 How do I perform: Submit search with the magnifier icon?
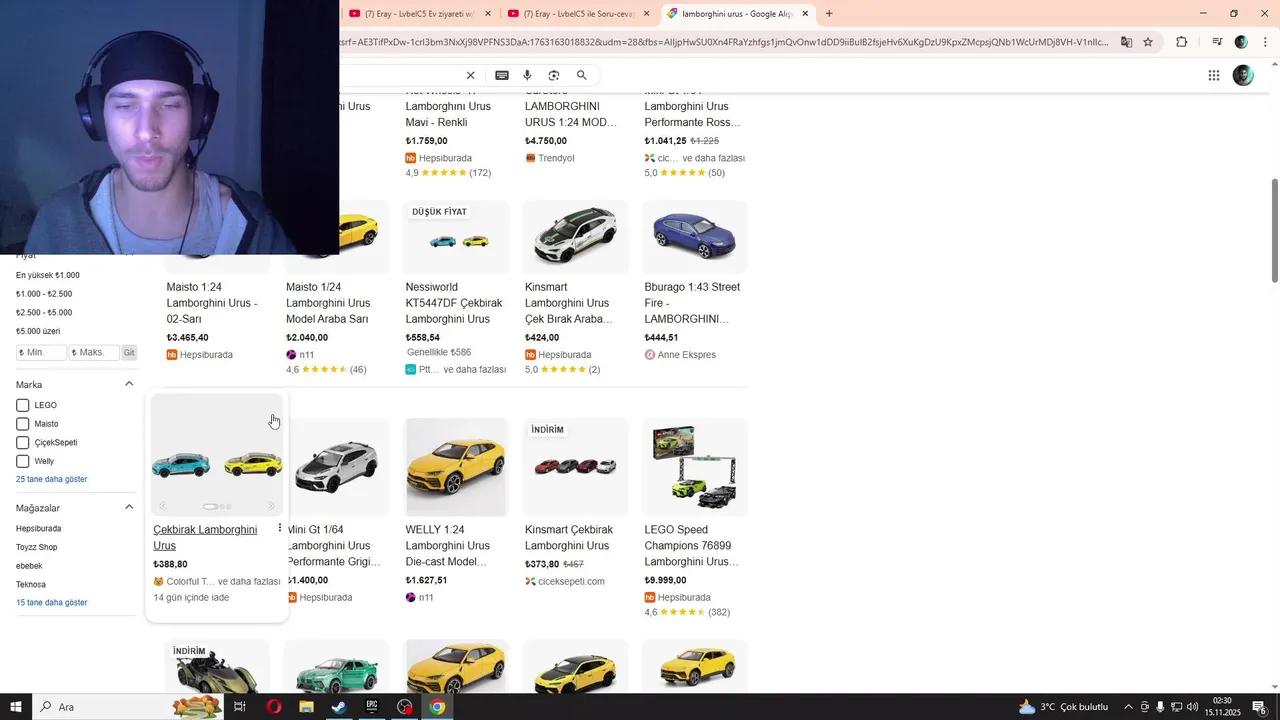582,76
